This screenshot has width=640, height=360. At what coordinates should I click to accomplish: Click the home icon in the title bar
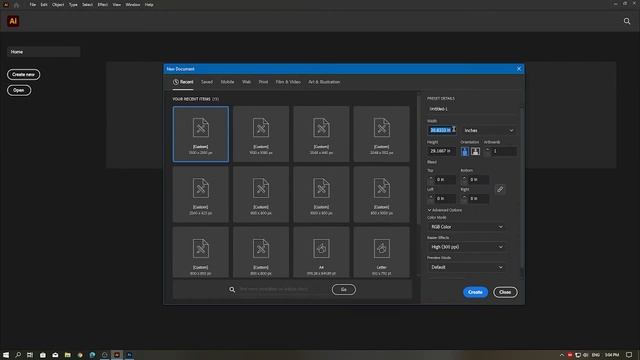point(16,4)
